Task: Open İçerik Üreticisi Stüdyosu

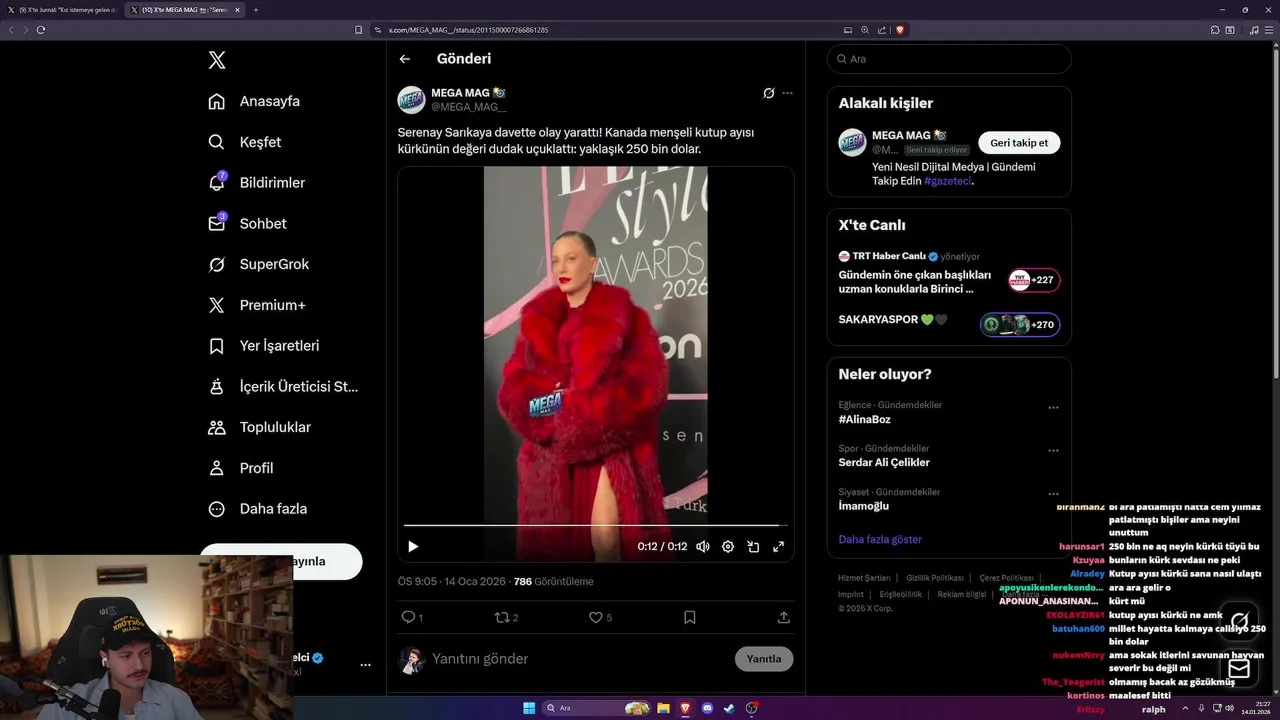Action: tap(283, 387)
